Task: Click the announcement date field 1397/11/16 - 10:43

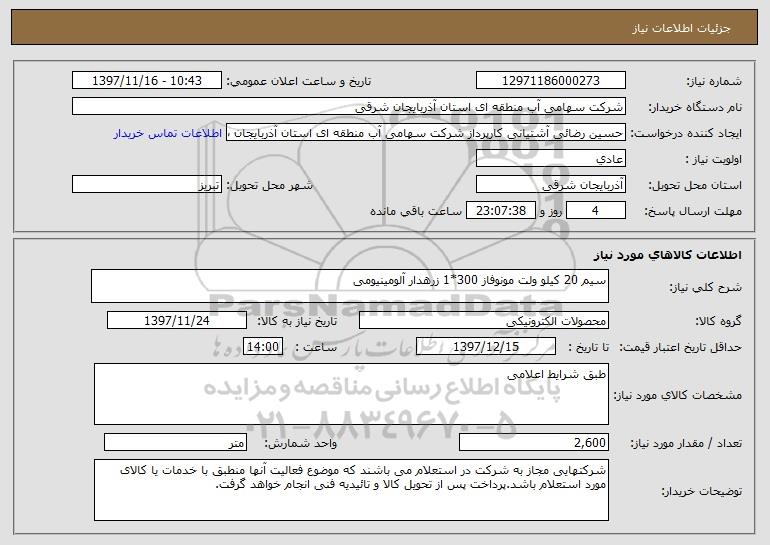Action: point(147,80)
